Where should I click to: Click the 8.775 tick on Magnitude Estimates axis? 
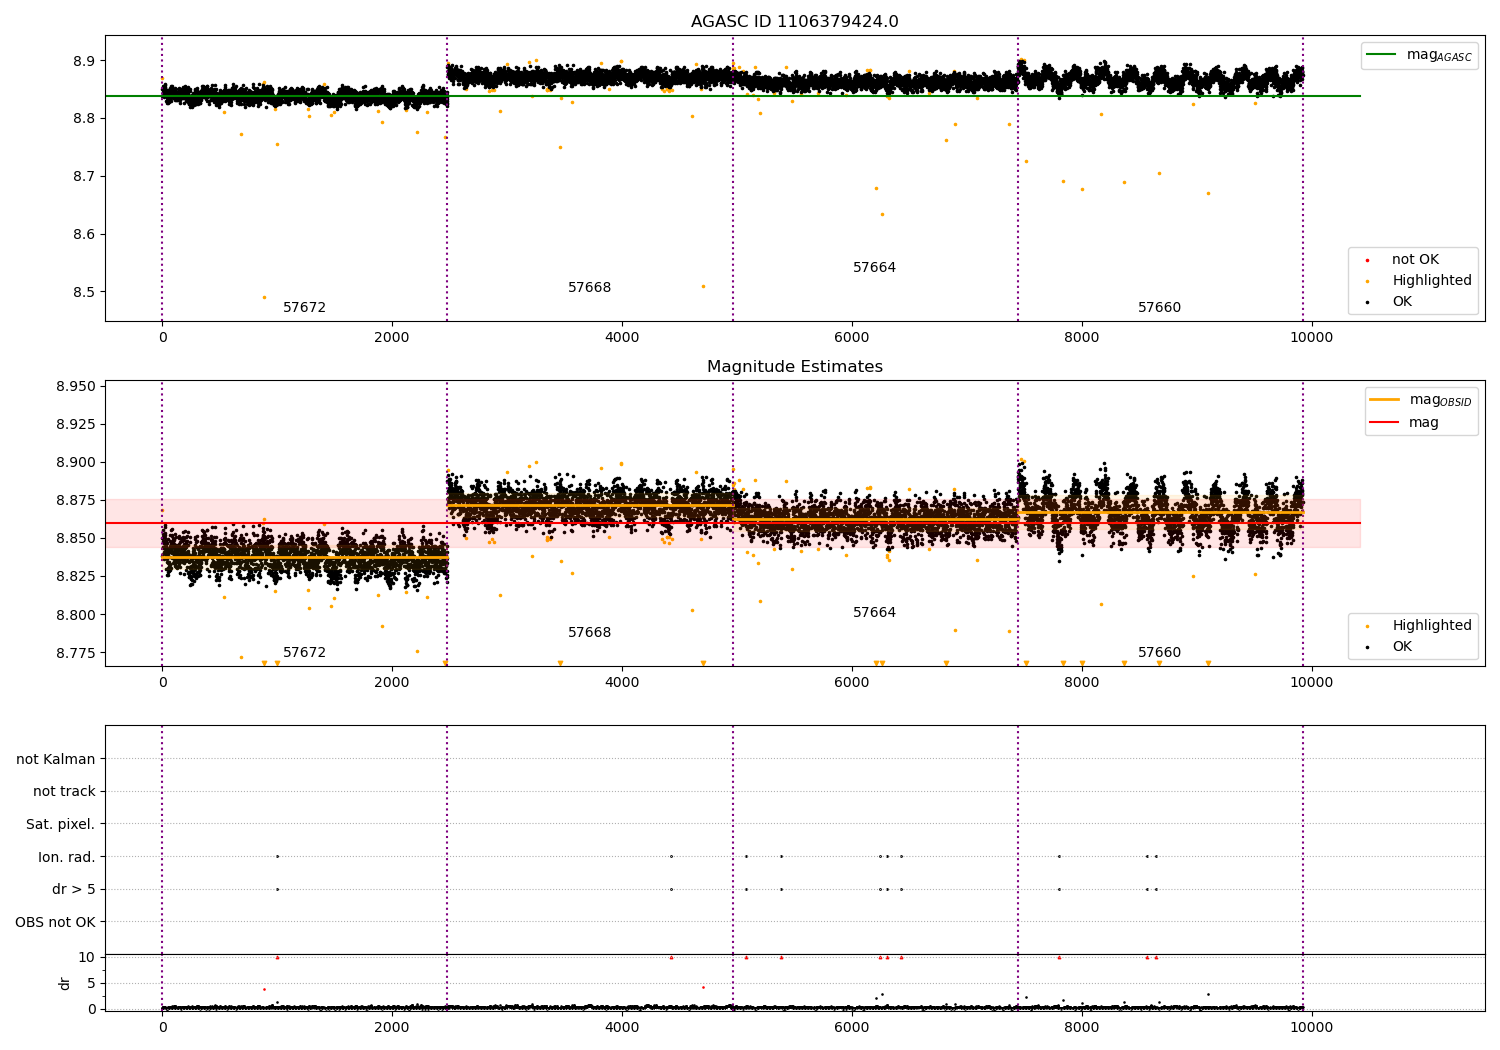coord(75,653)
